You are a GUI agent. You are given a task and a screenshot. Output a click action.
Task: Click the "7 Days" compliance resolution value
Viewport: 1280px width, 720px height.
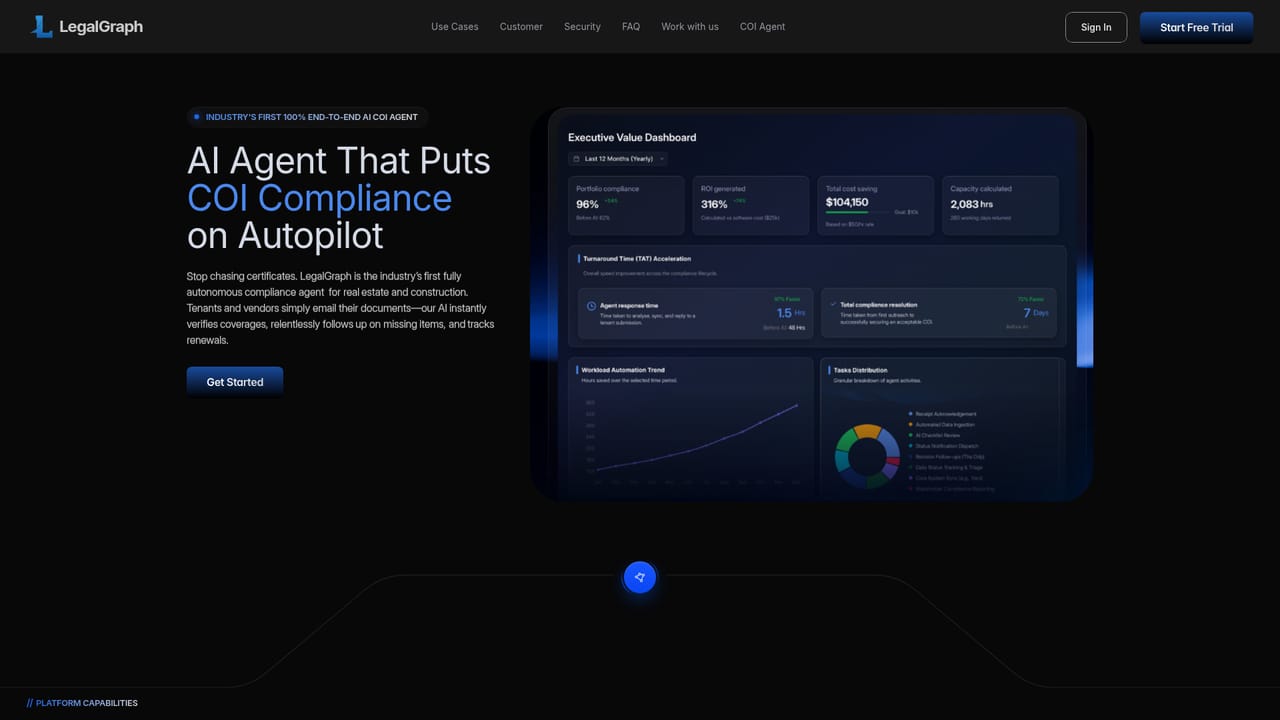click(x=1035, y=313)
